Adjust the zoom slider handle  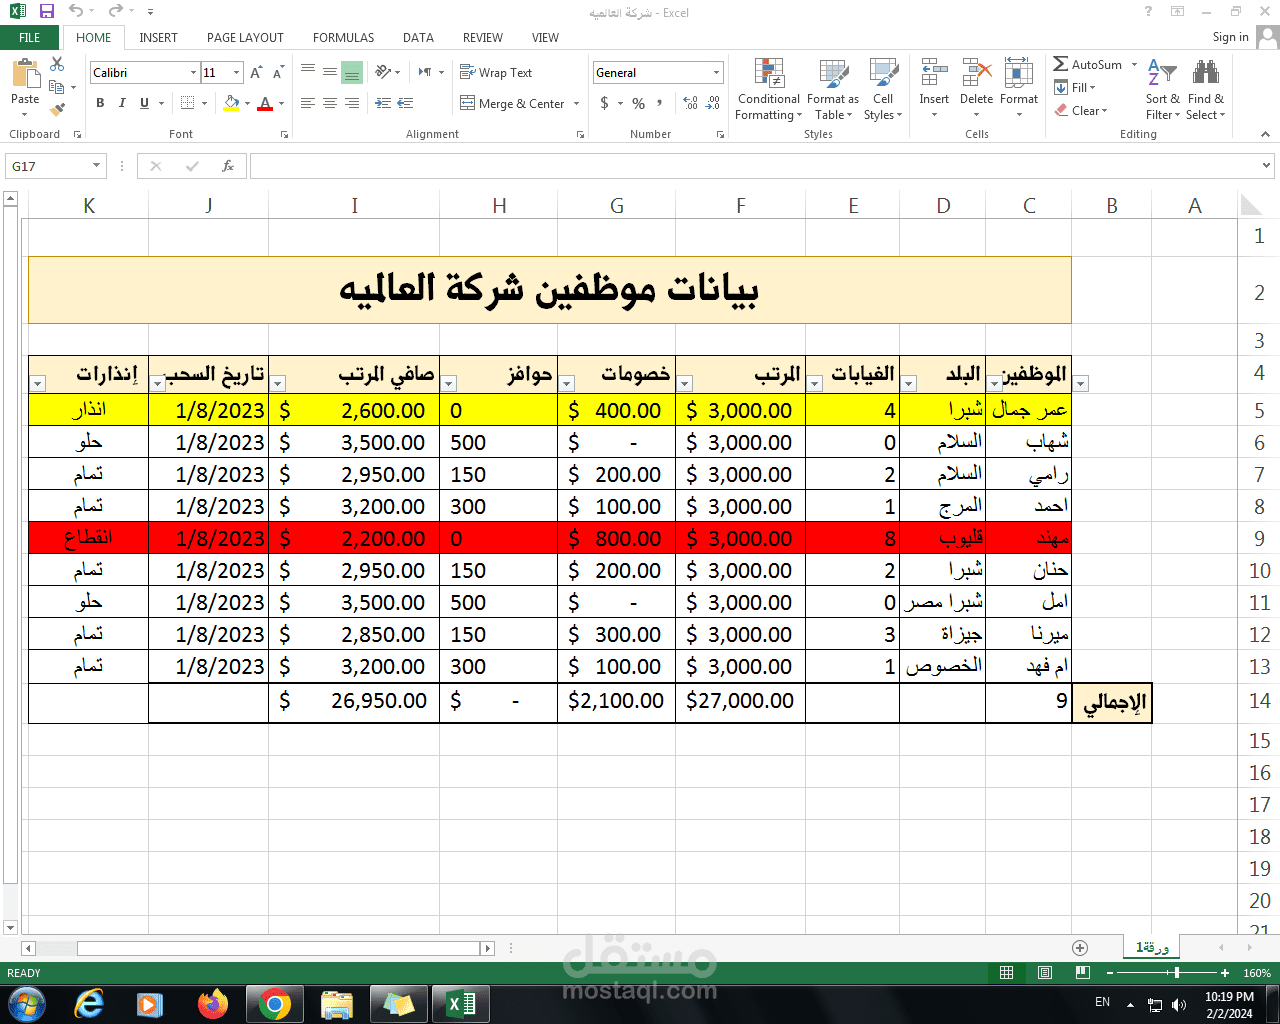[1177, 972]
